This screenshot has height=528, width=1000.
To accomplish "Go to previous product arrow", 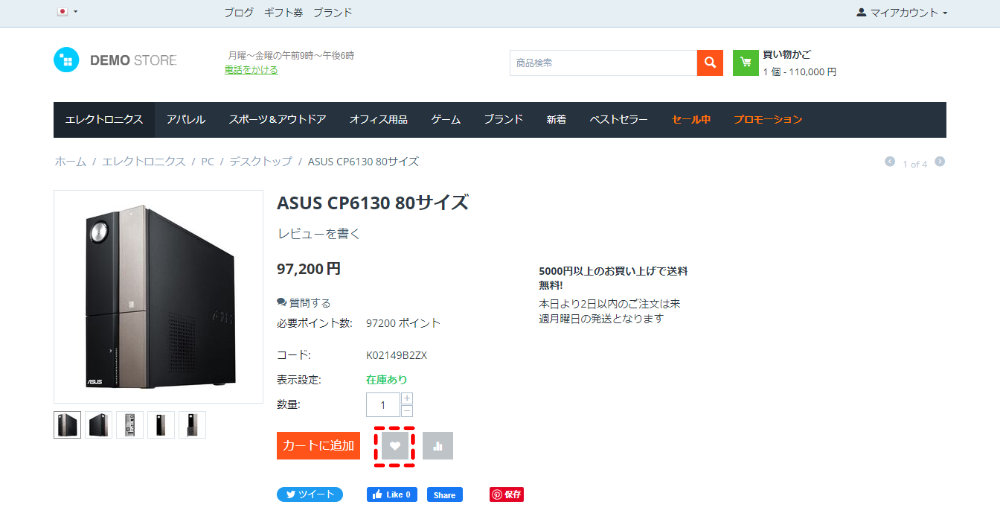I will pos(890,162).
